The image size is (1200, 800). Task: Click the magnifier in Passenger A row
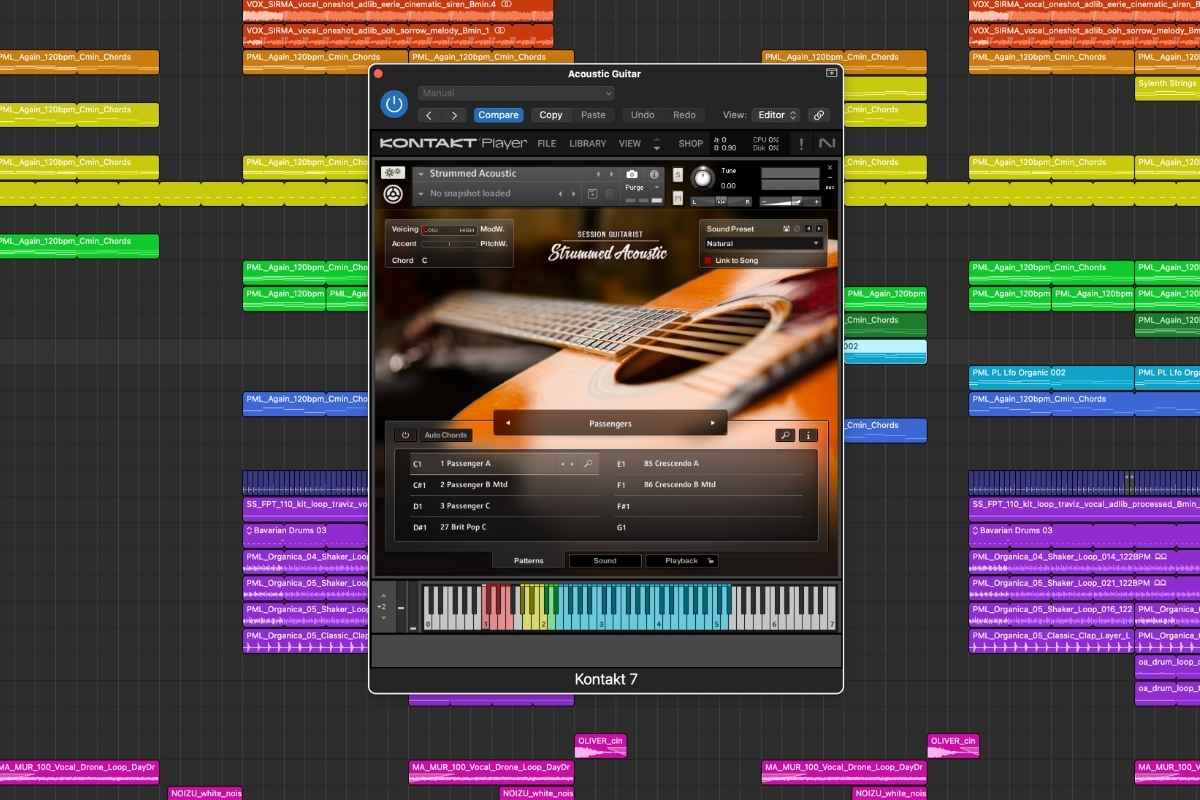pyautogui.click(x=588, y=464)
